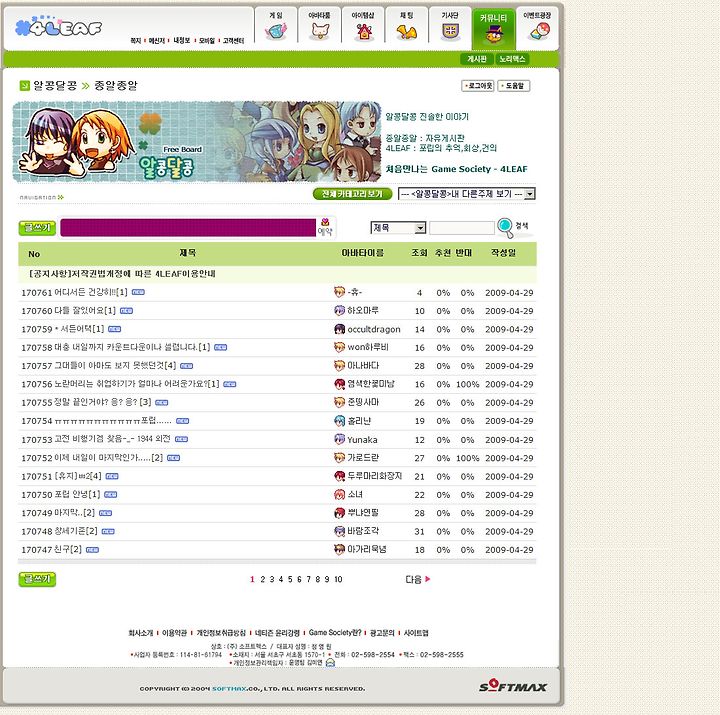Click the avatar icon next to 아나바다
Viewport: 720px width, 715px height.
(x=339, y=366)
